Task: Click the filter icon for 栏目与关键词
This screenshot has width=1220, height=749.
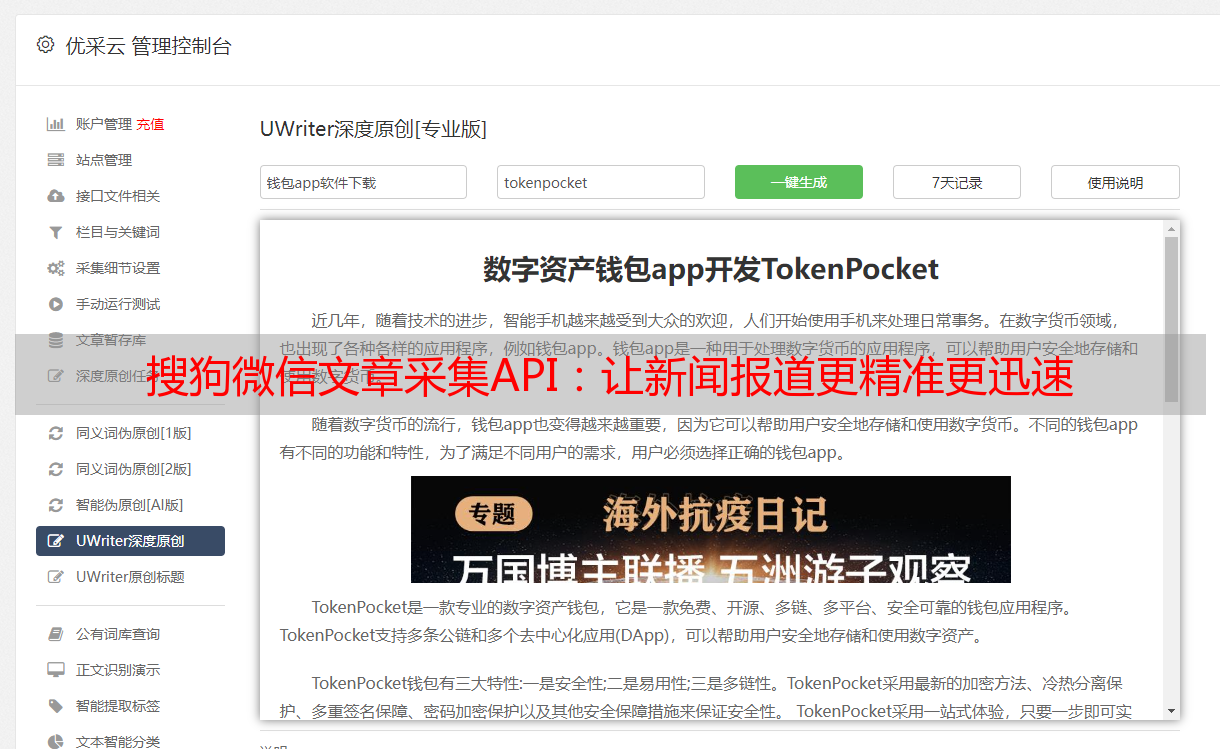Action: 56,232
